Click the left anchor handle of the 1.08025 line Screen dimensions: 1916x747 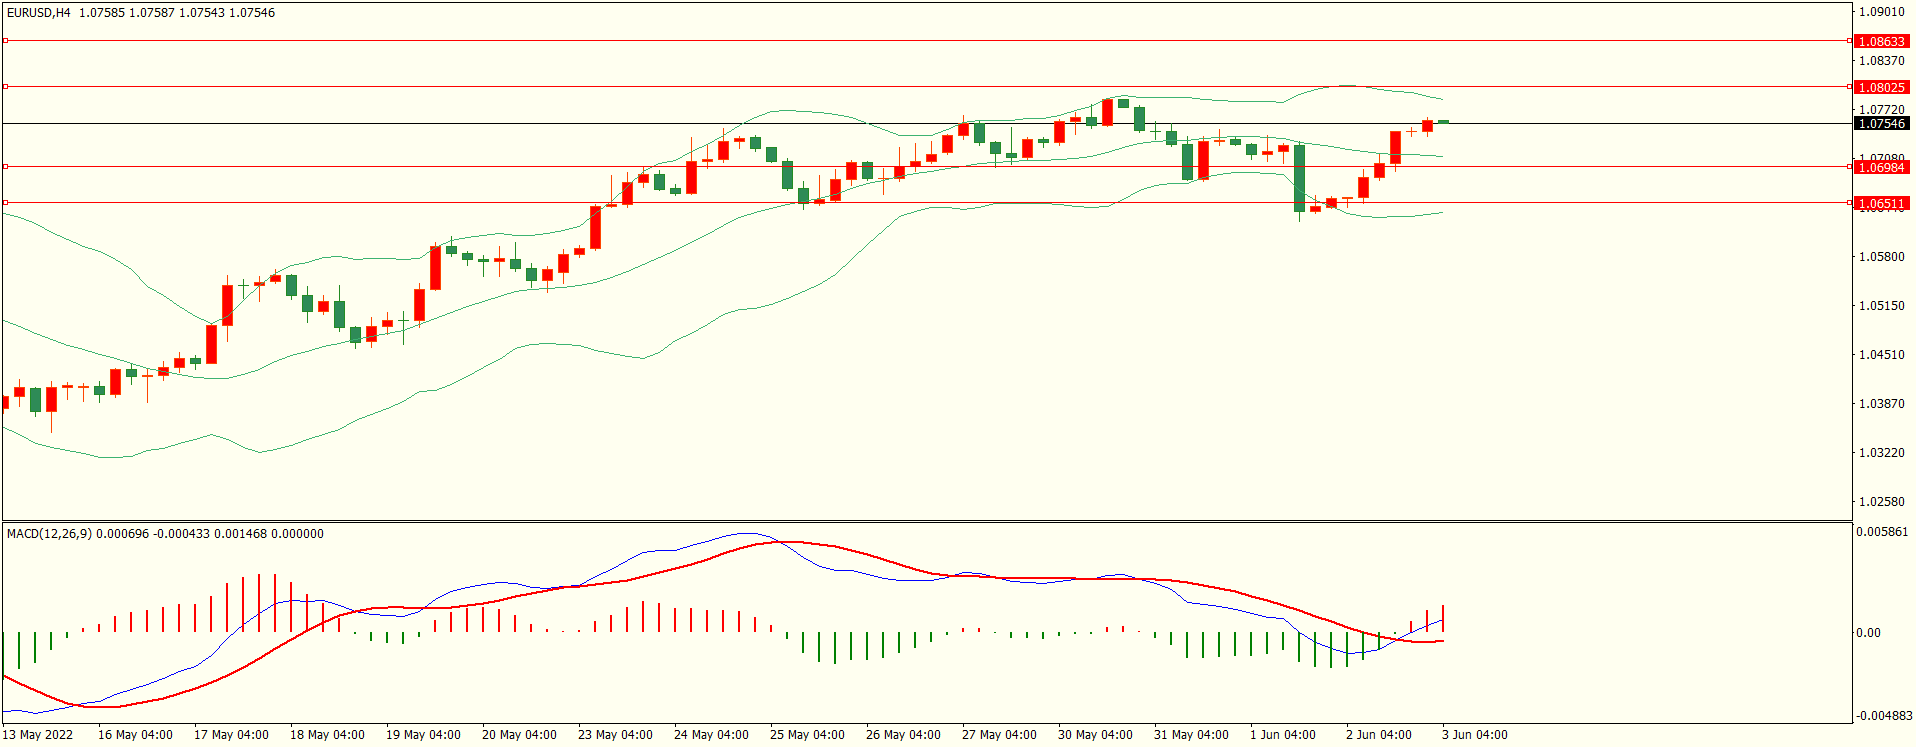5,87
